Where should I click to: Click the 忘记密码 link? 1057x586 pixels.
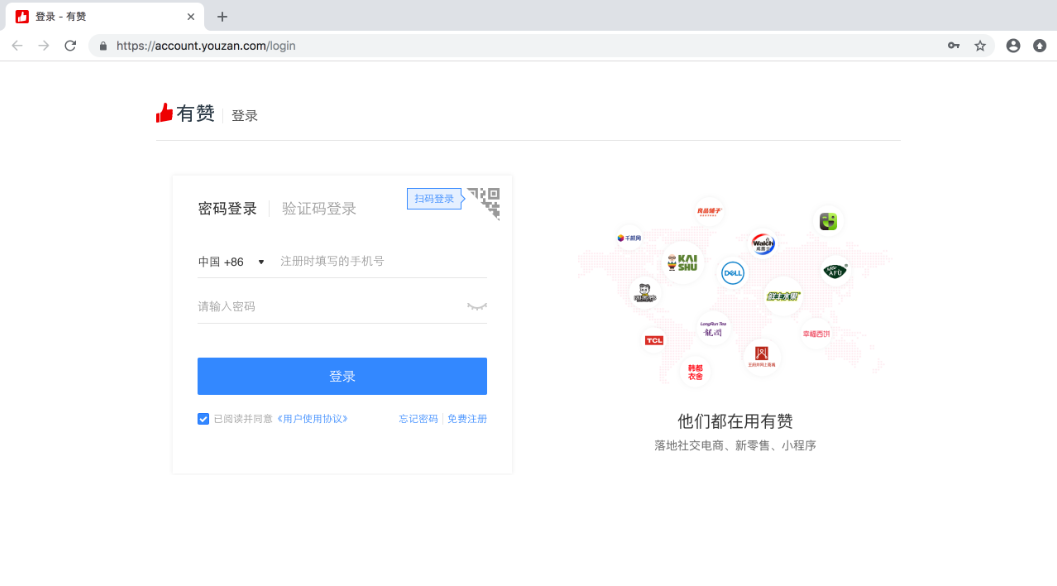418,419
